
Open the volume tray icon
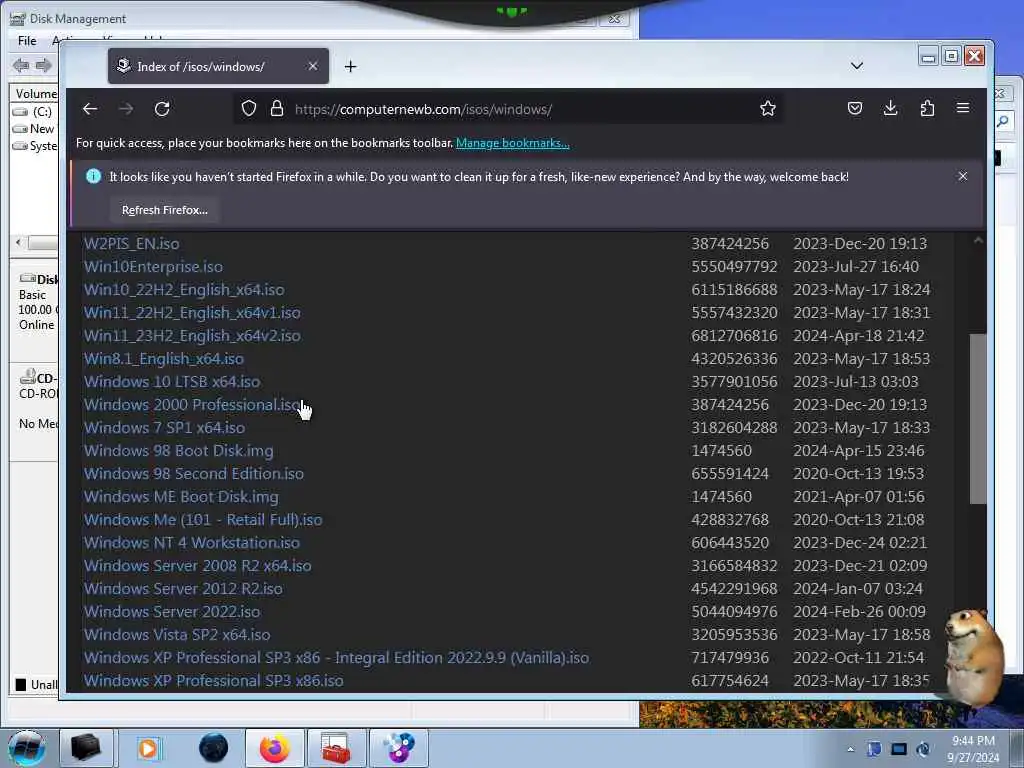[x=923, y=749]
